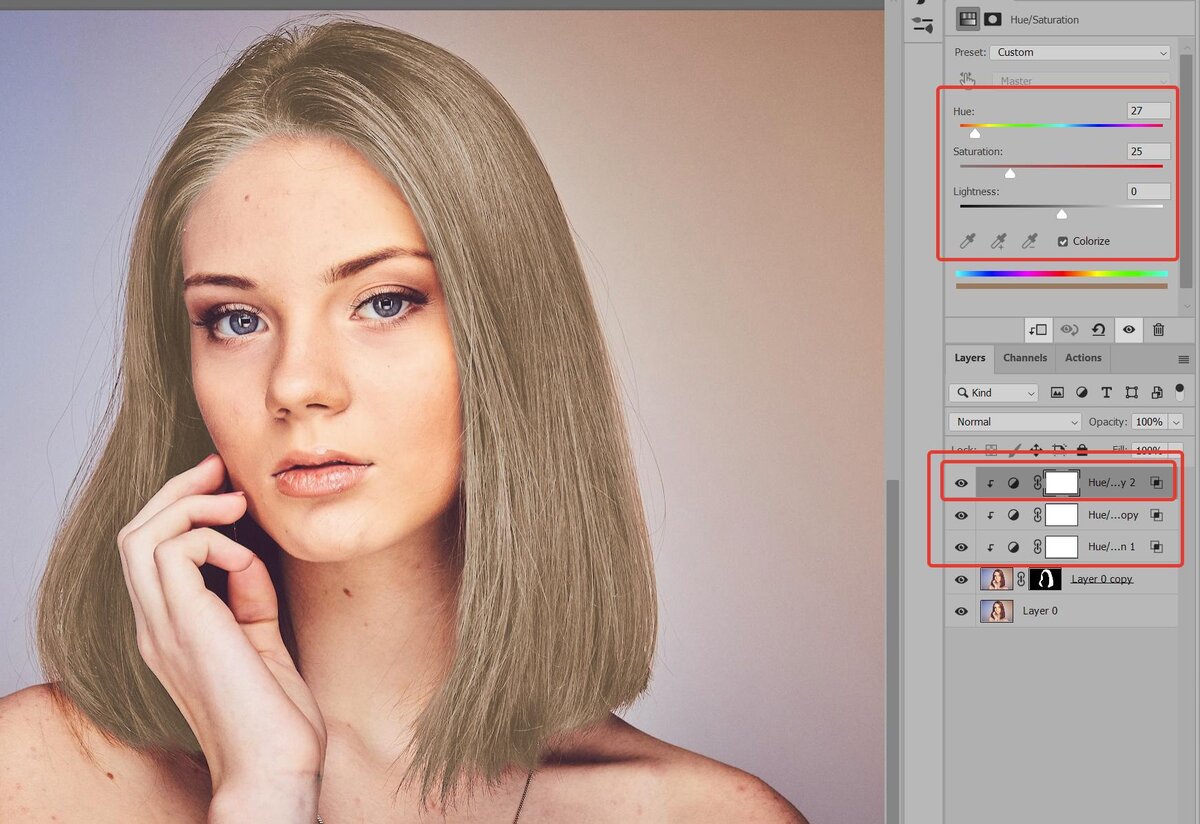The image size is (1200, 824).
Task: Filter layers by type layers icon
Action: [x=1106, y=393]
